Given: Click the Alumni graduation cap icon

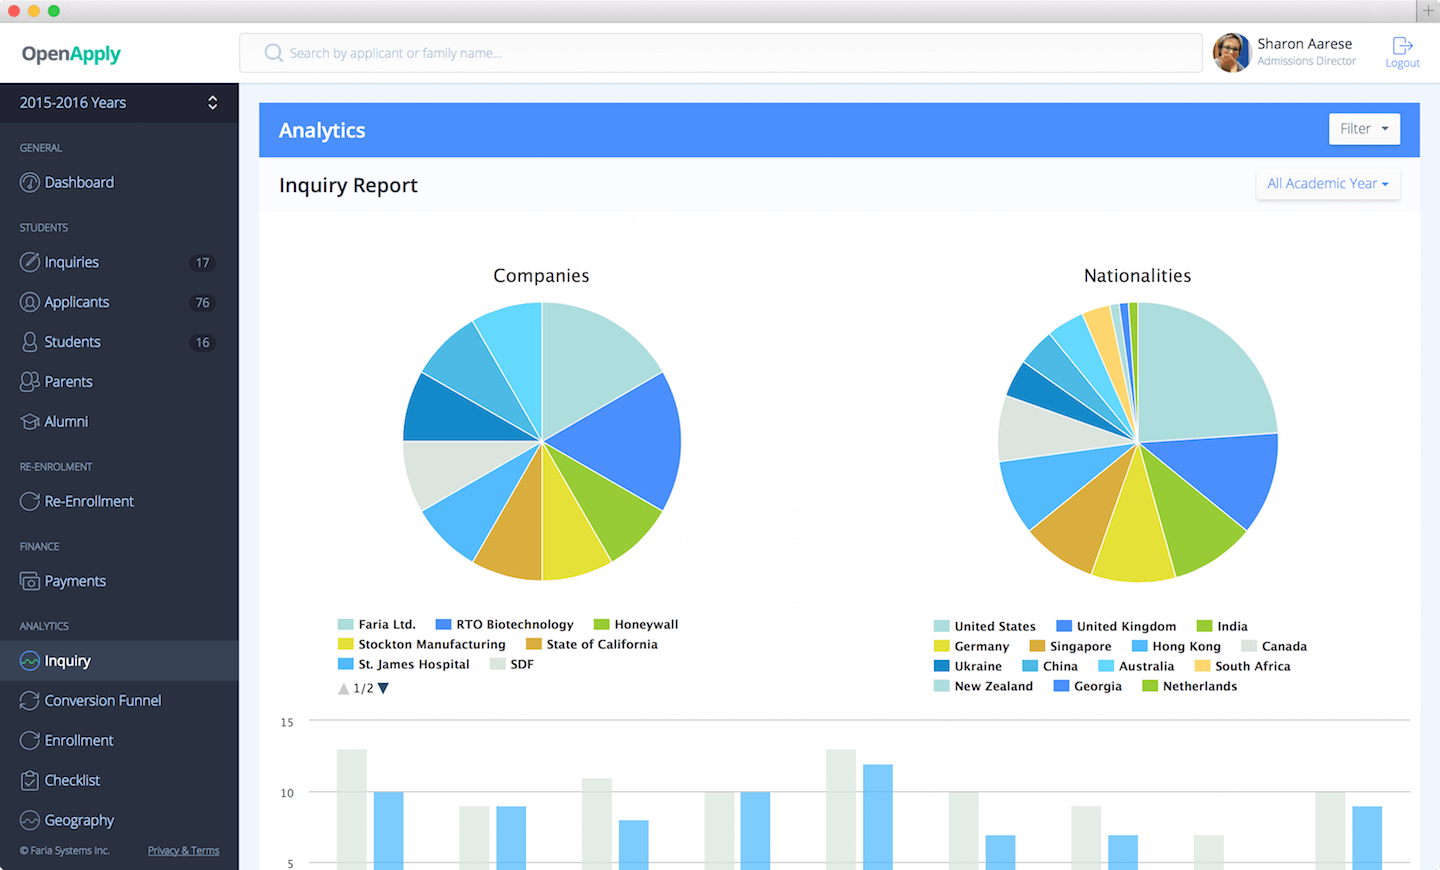Looking at the screenshot, I should click(x=30, y=422).
